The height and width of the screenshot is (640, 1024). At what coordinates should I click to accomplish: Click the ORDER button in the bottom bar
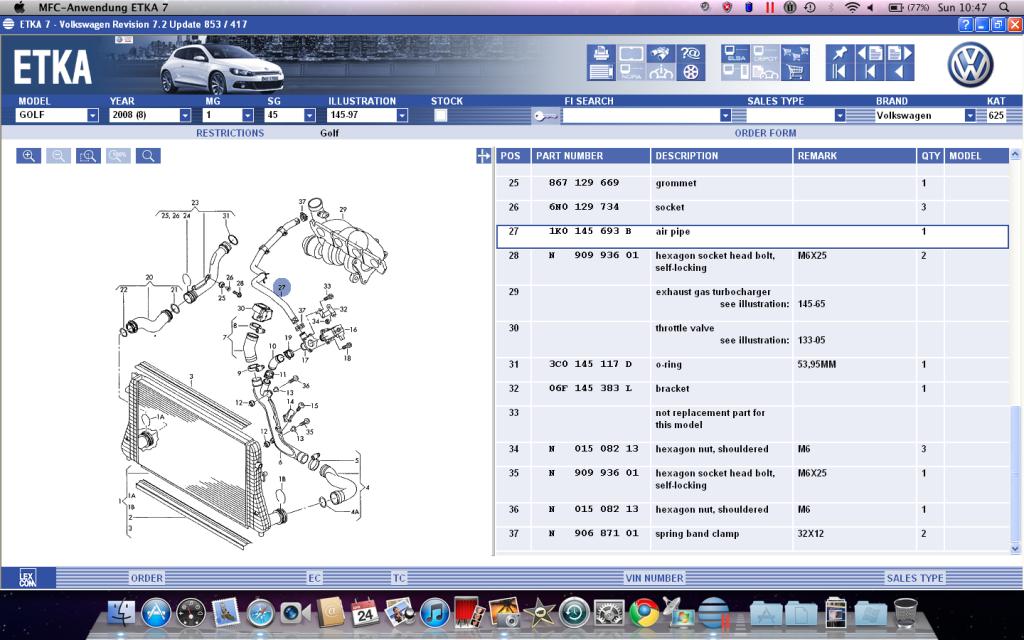(x=147, y=578)
